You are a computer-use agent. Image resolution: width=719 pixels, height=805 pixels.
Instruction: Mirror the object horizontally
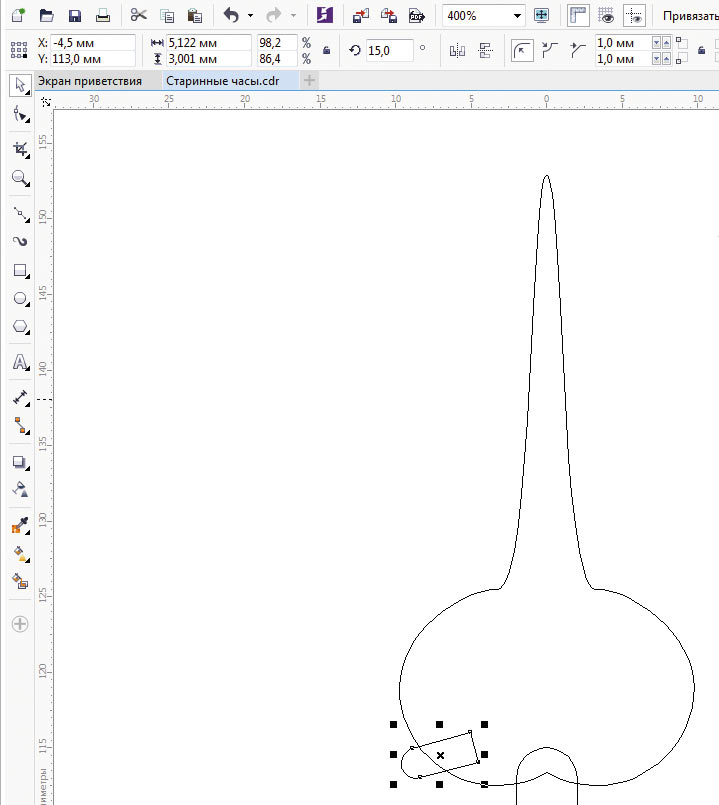pos(457,50)
